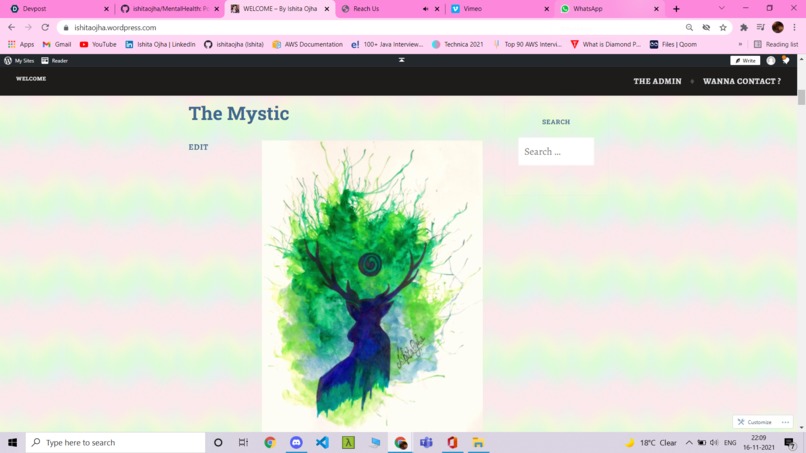Bookmark this page with the star icon
This screenshot has width=806, height=453.
(x=723, y=28)
